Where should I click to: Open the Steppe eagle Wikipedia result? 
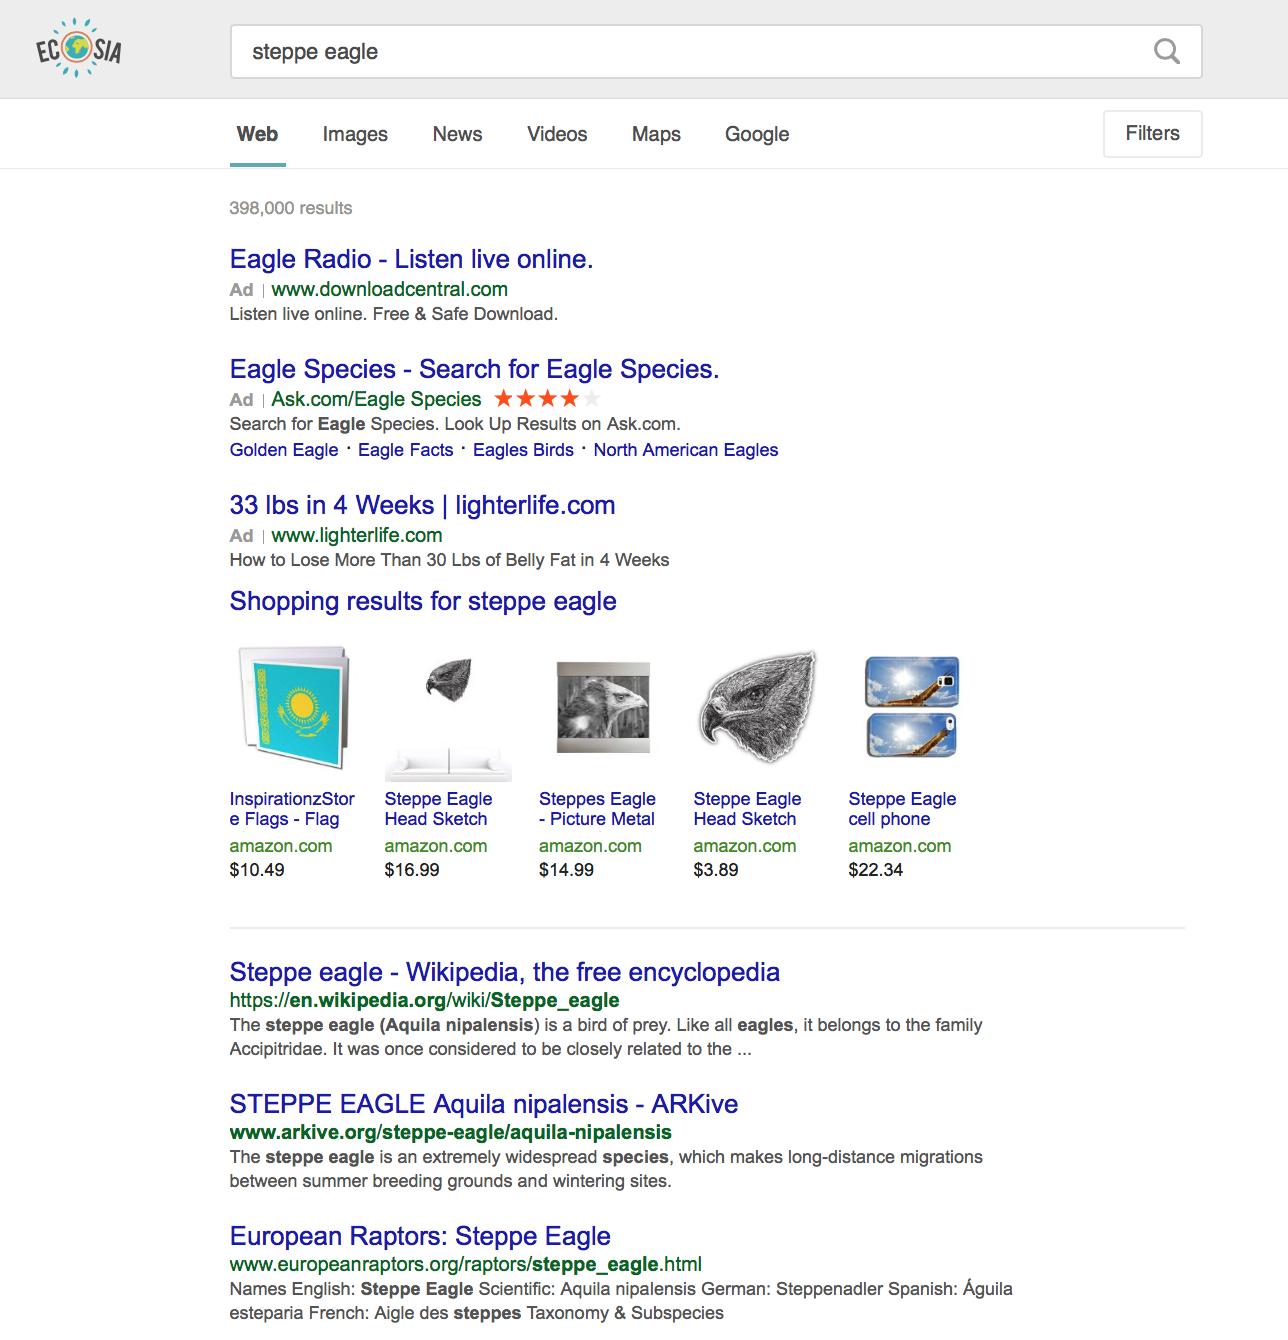tap(505, 972)
